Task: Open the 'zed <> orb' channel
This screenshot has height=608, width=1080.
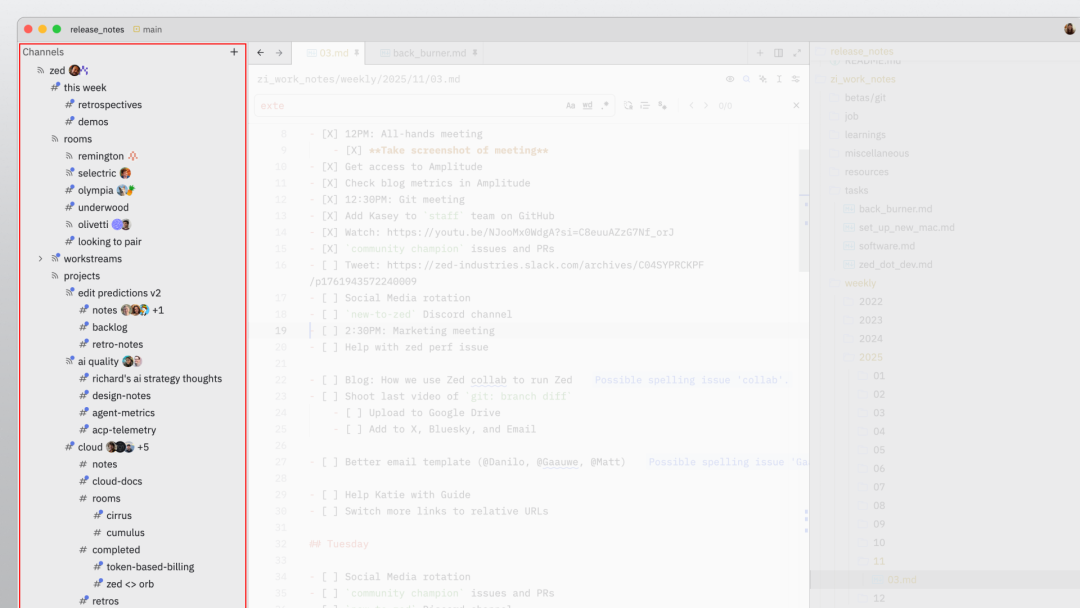Action: pos(130,584)
